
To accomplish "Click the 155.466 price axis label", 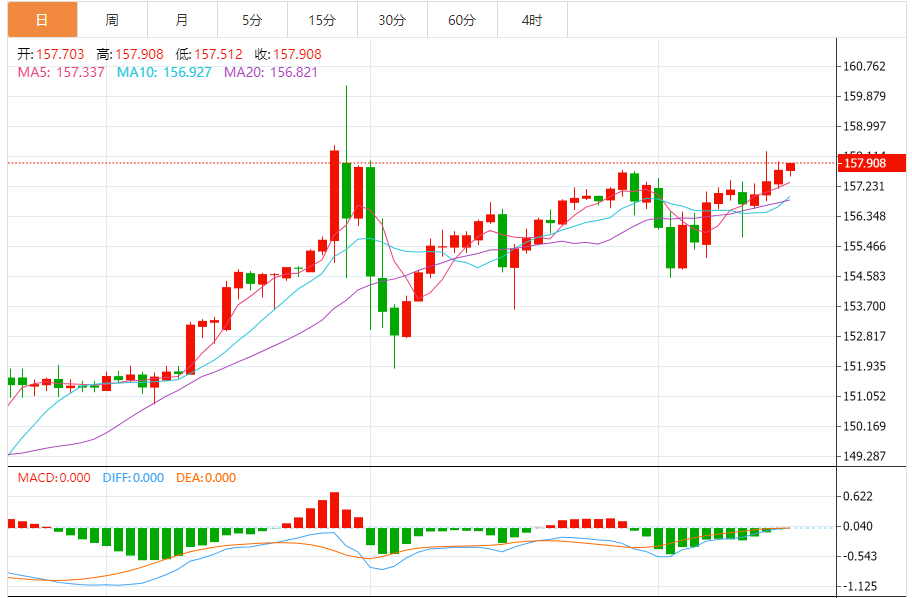I will click(864, 246).
